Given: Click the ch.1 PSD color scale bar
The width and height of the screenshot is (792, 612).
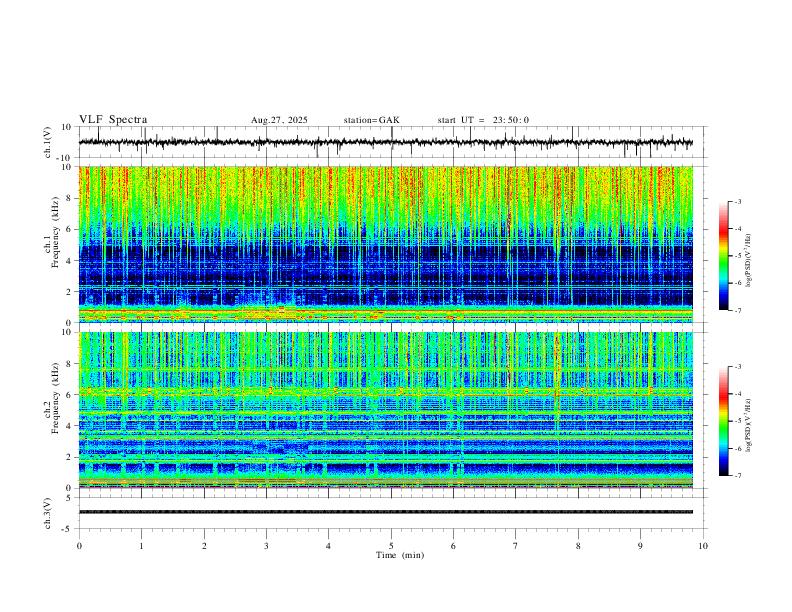Looking at the screenshot, I should point(723,256).
